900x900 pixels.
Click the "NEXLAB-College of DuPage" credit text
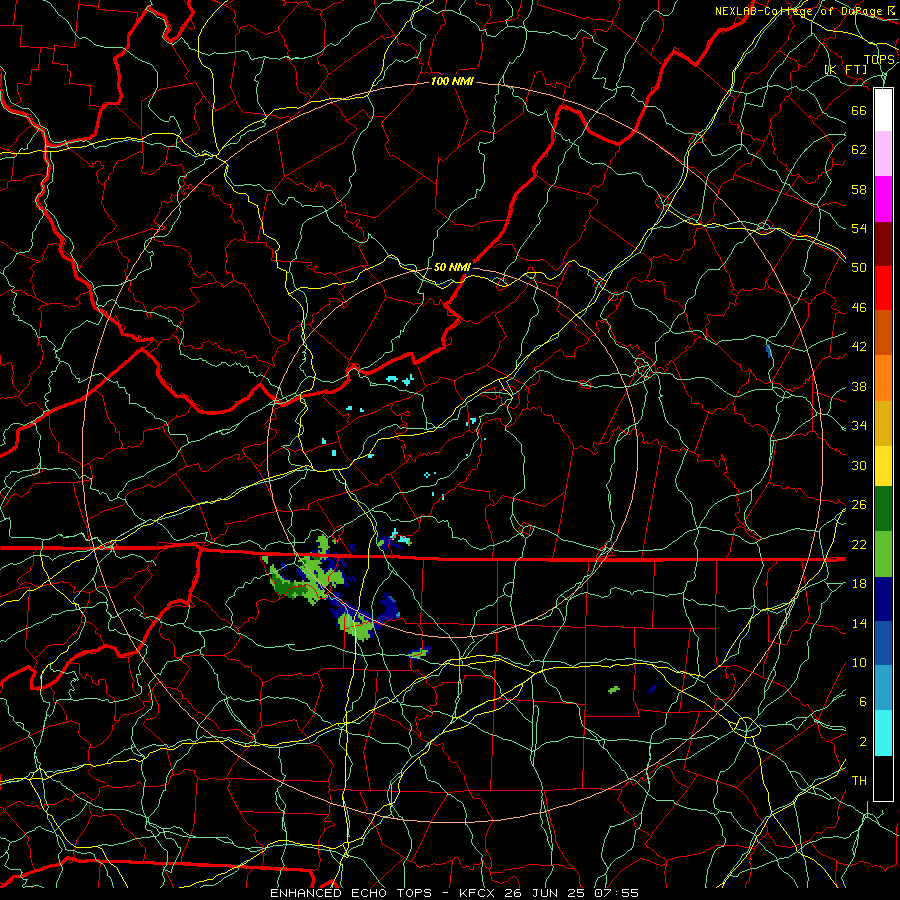pos(798,11)
